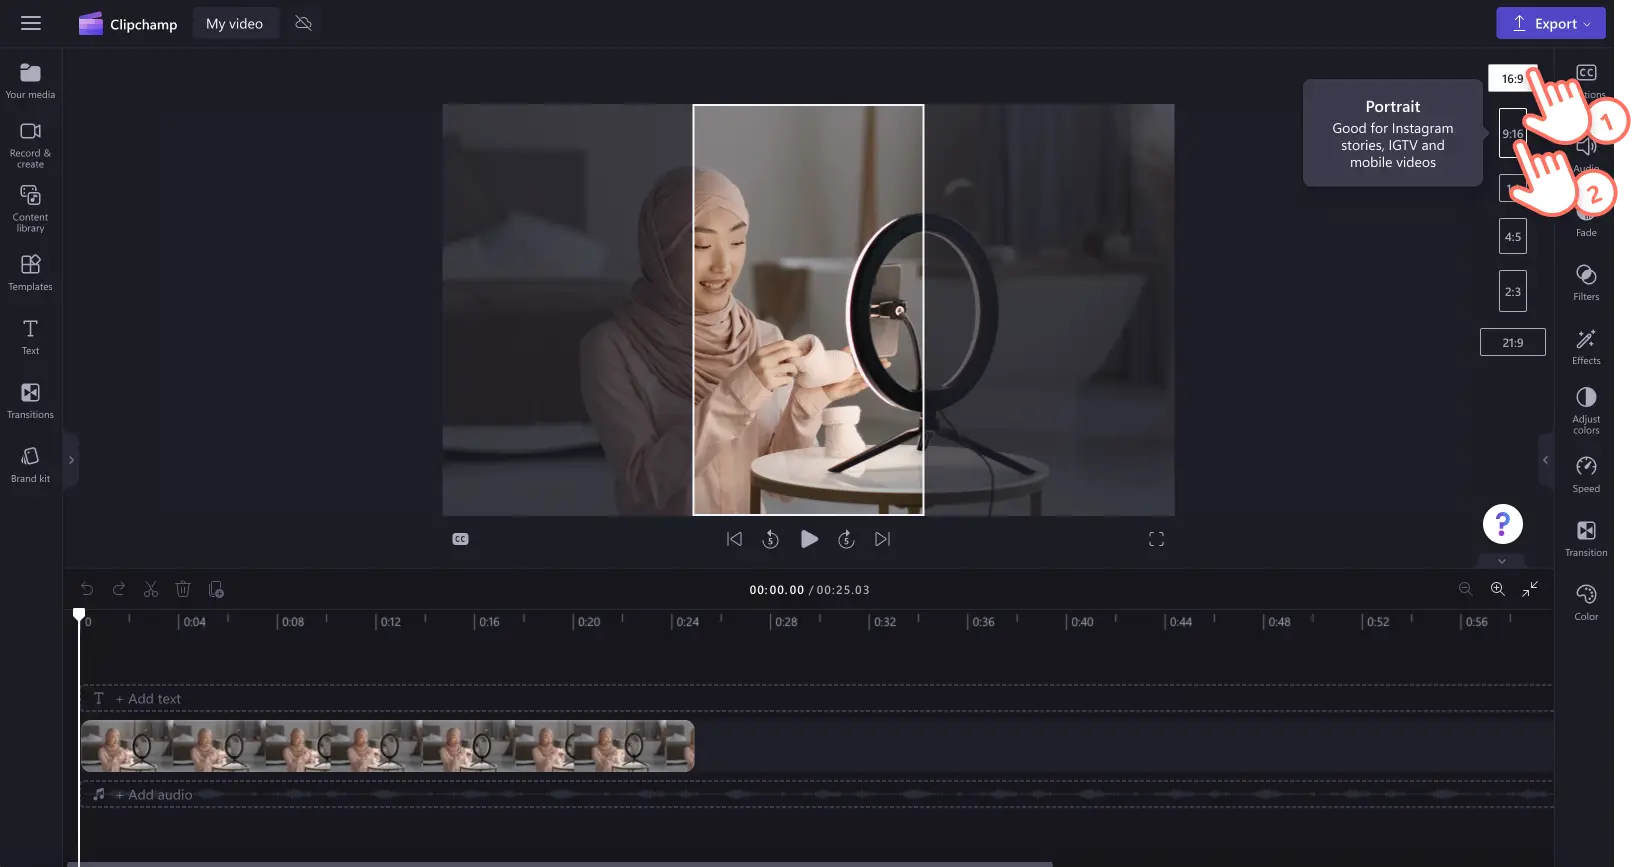Select the 21:9 aspect ratio
Image resolution: width=1633 pixels, height=867 pixels.
(1513, 342)
